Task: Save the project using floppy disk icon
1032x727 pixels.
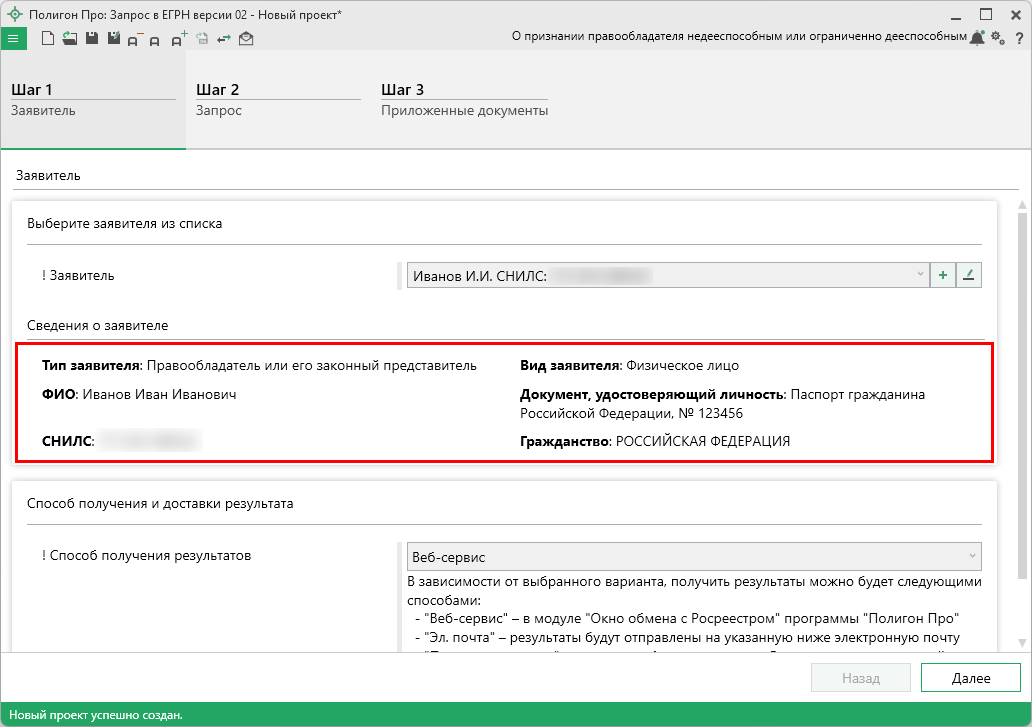Action: pos(91,39)
